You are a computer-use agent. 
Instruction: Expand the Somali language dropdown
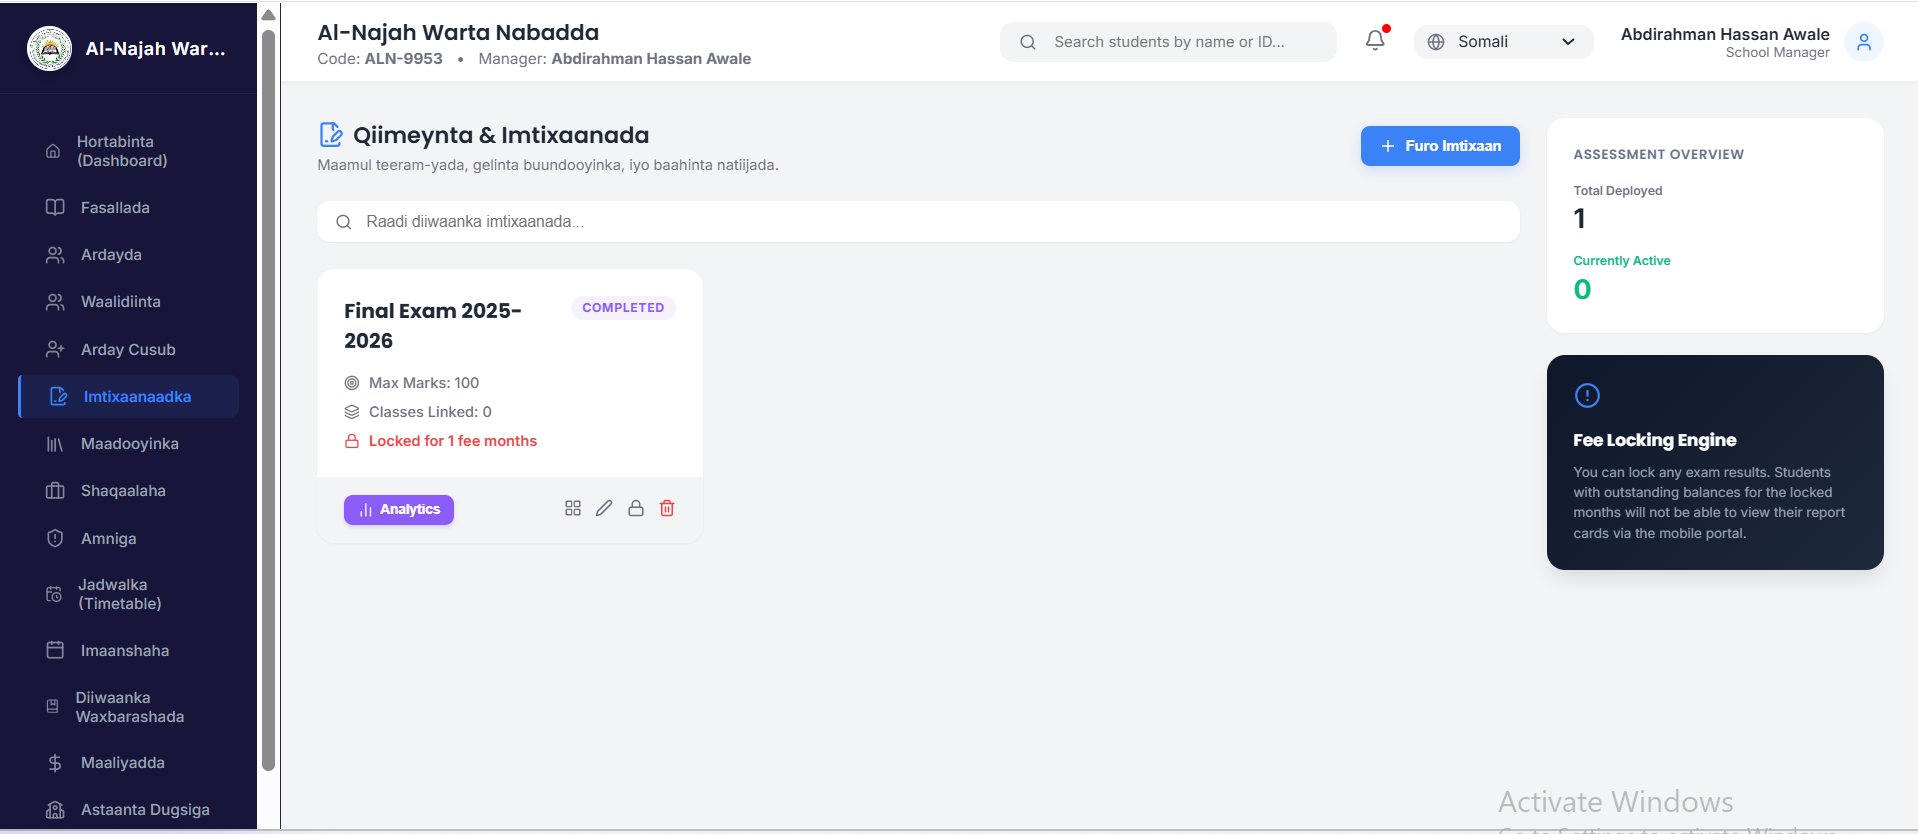click(1503, 42)
